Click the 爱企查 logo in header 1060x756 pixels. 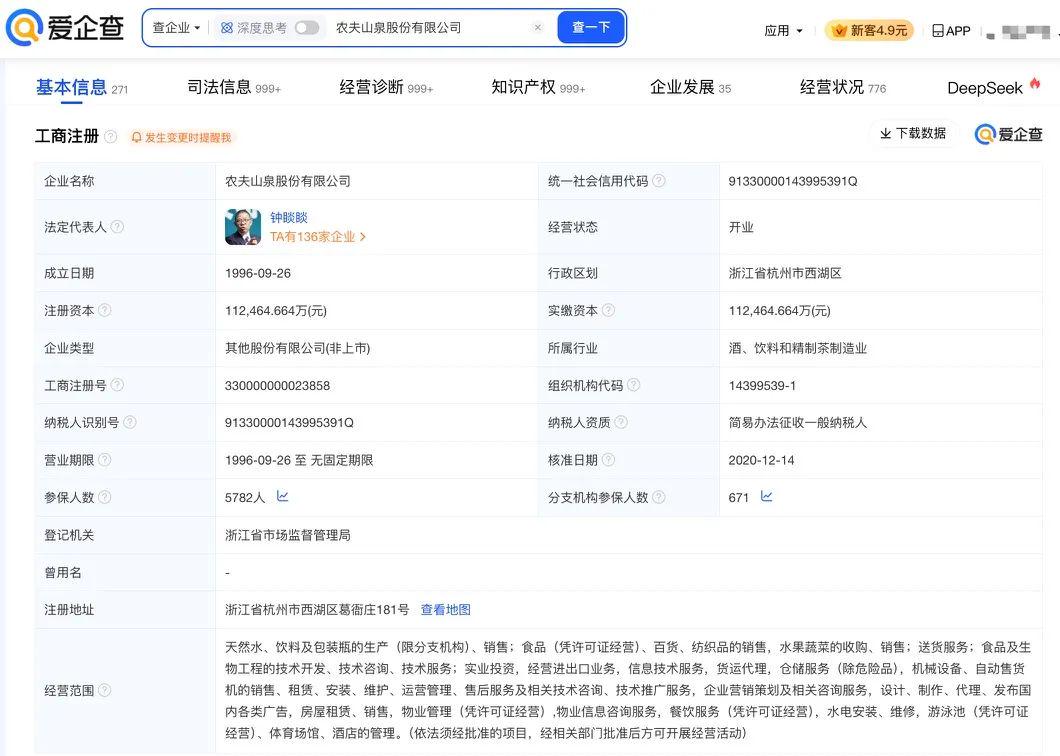click(65, 28)
